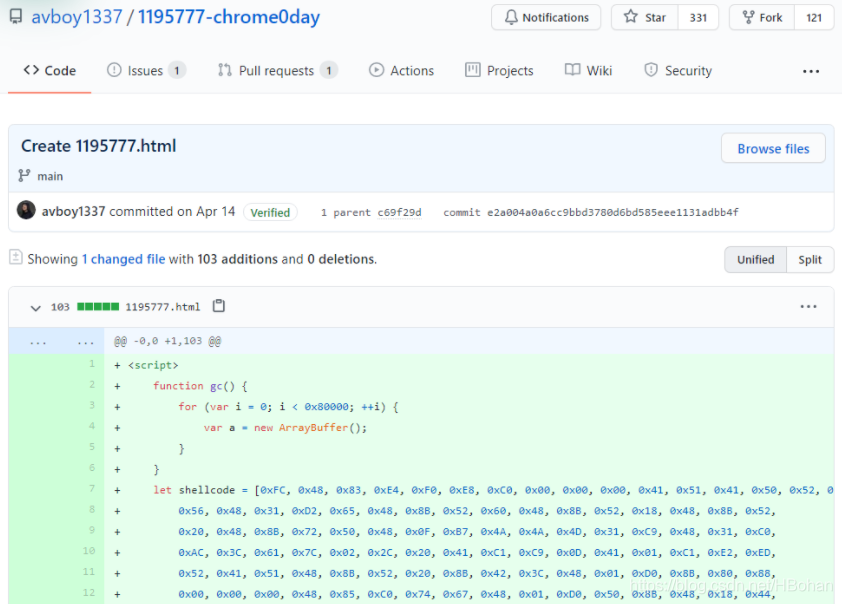
Task: Open avboy1337 committer name link
Action: point(74,212)
